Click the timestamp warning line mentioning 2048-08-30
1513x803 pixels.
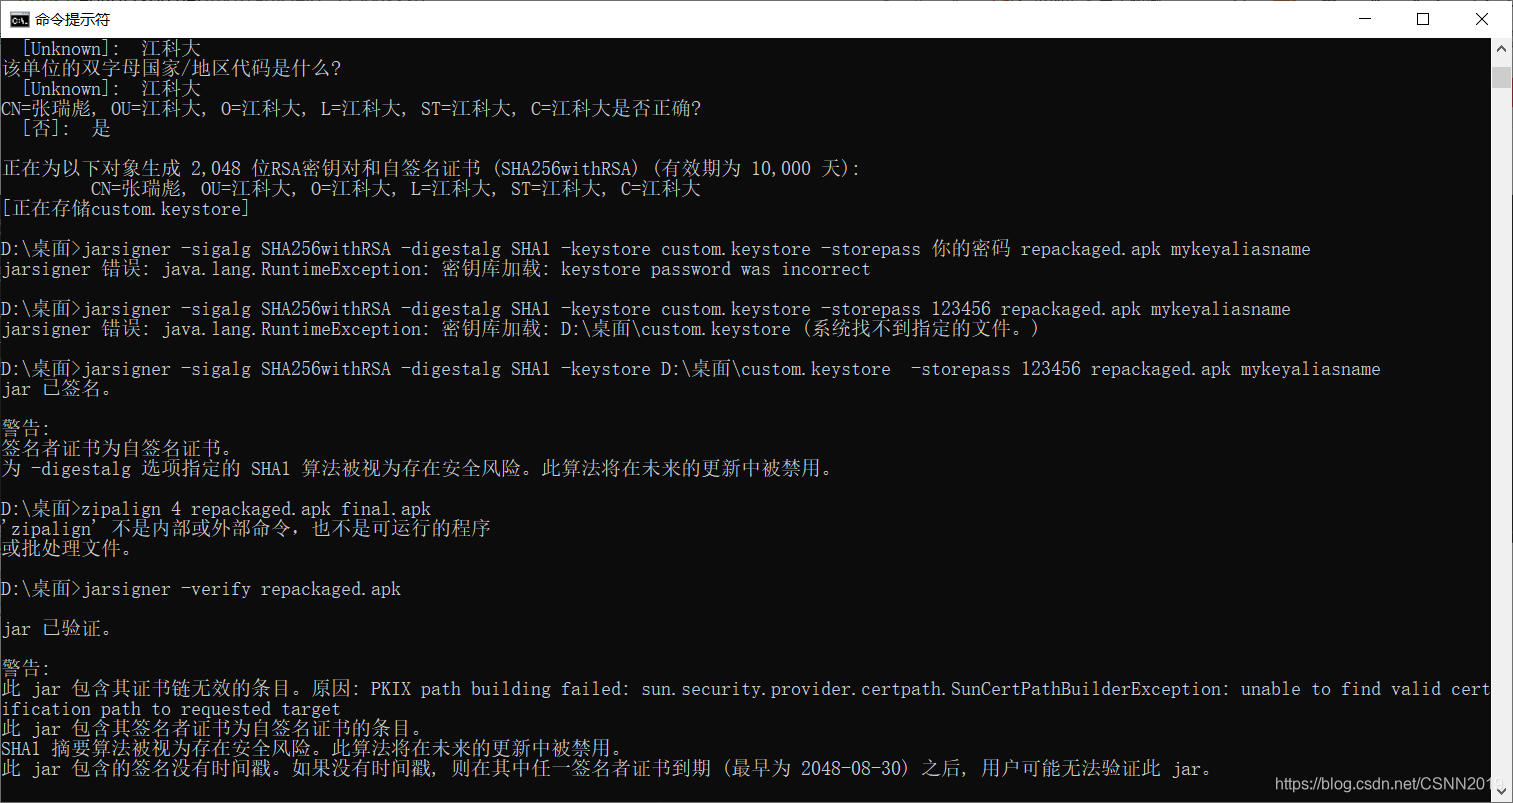click(607, 768)
